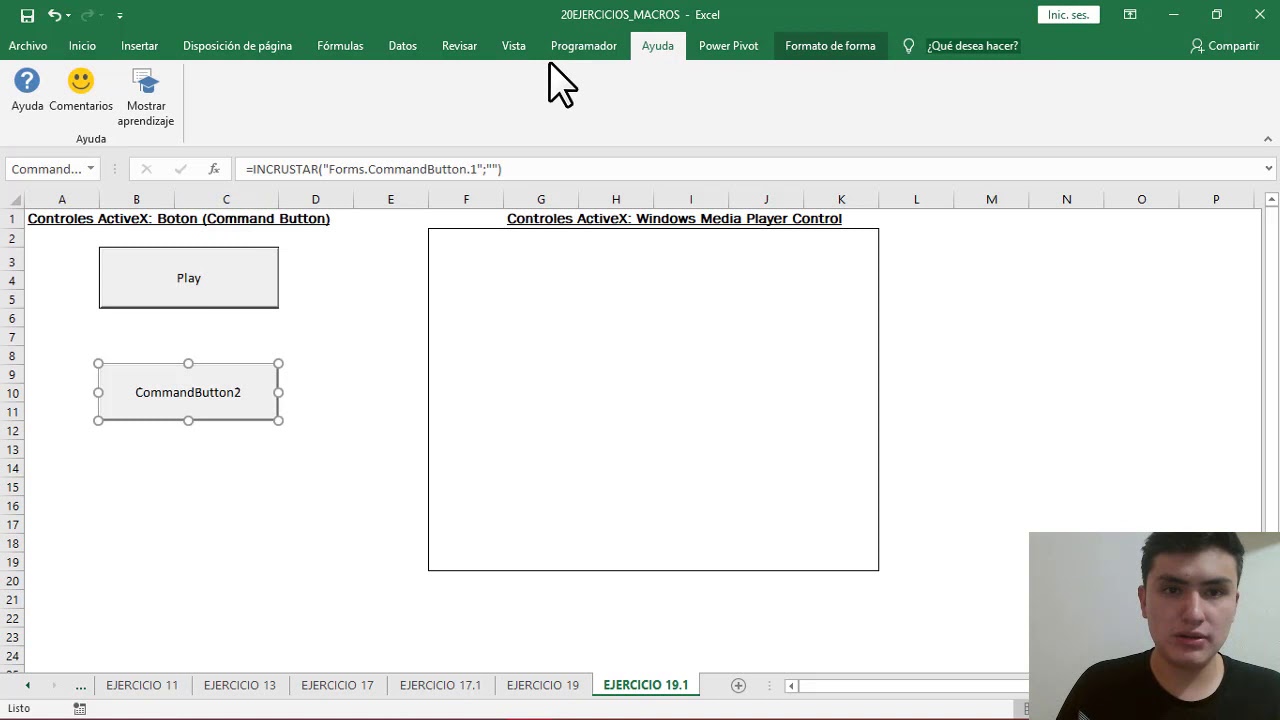Click the cancel X icon in formula bar
Image resolution: width=1280 pixels, height=720 pixels.
[146, 169]
